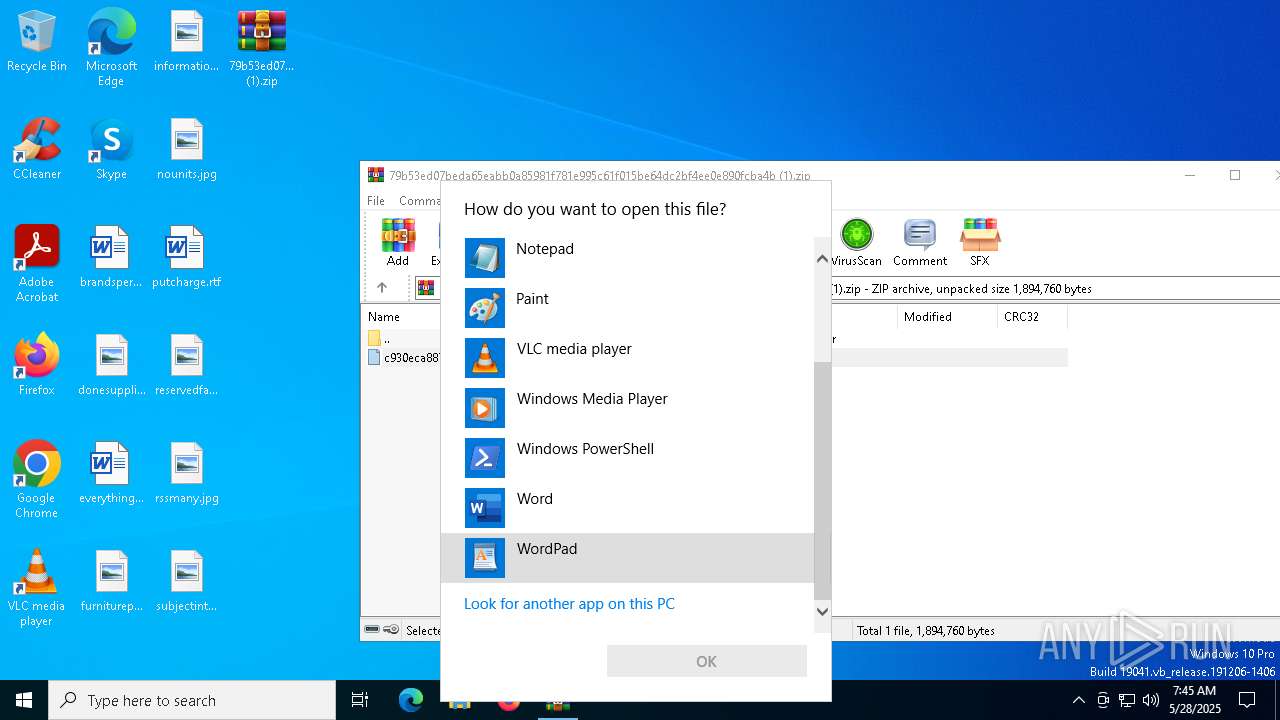Viewport: 1280px width, 720px height.
Task: Launch Skype from desktop
Action: [x=111, y=150]
